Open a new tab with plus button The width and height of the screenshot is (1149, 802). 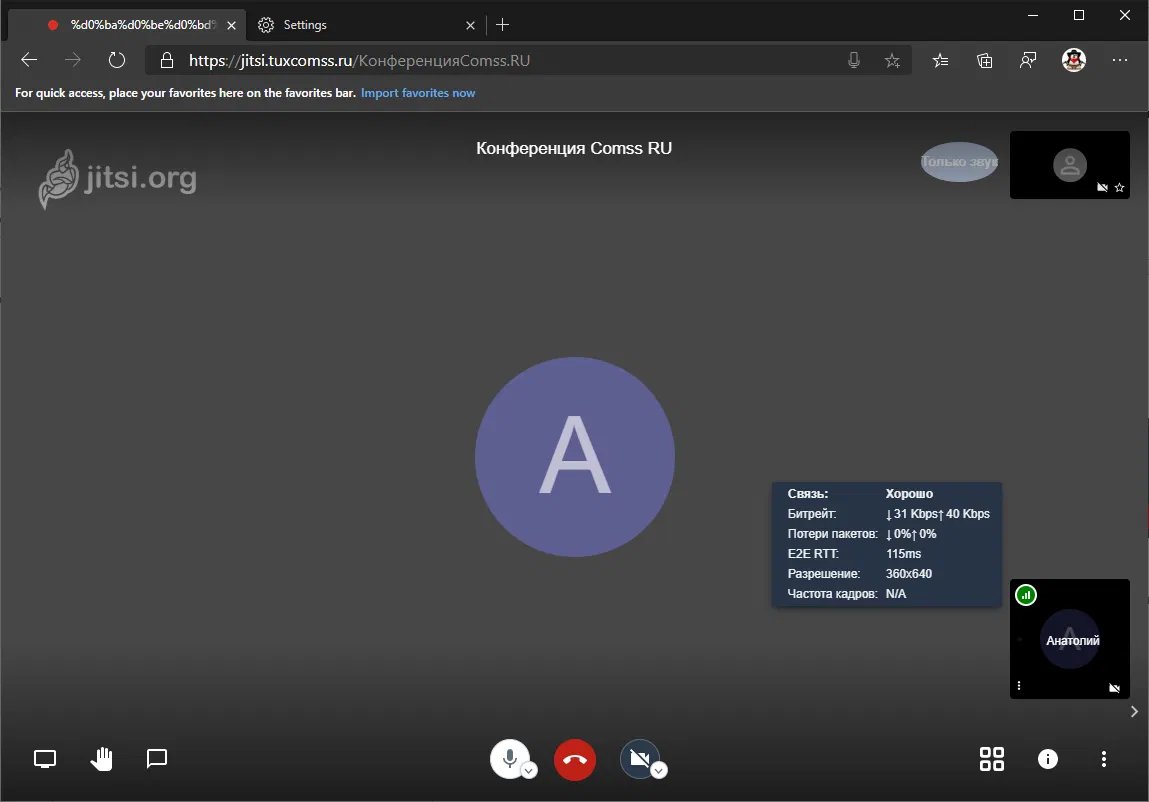tap(503, 25)
